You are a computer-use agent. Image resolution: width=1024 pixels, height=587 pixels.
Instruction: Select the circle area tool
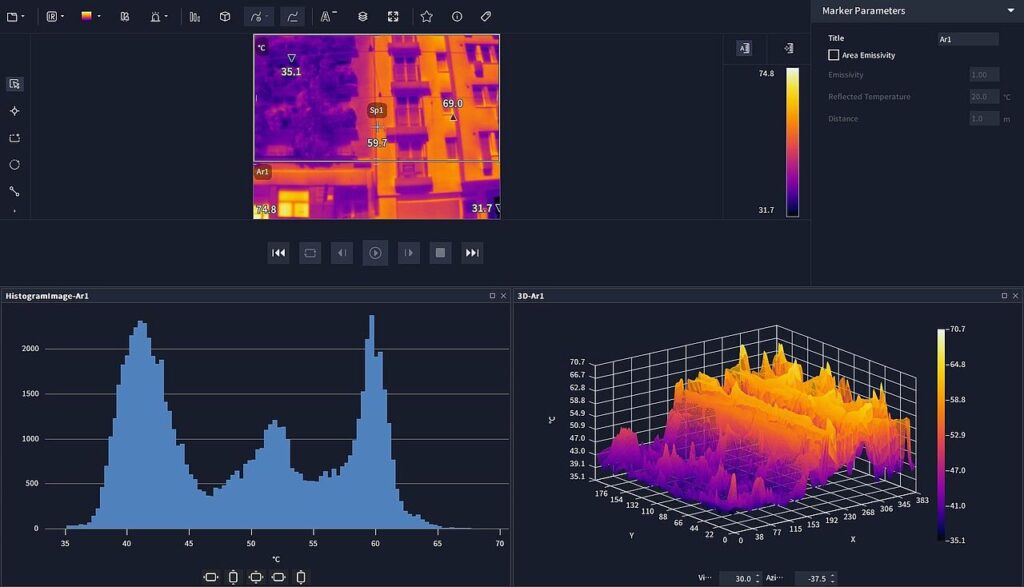14,165
